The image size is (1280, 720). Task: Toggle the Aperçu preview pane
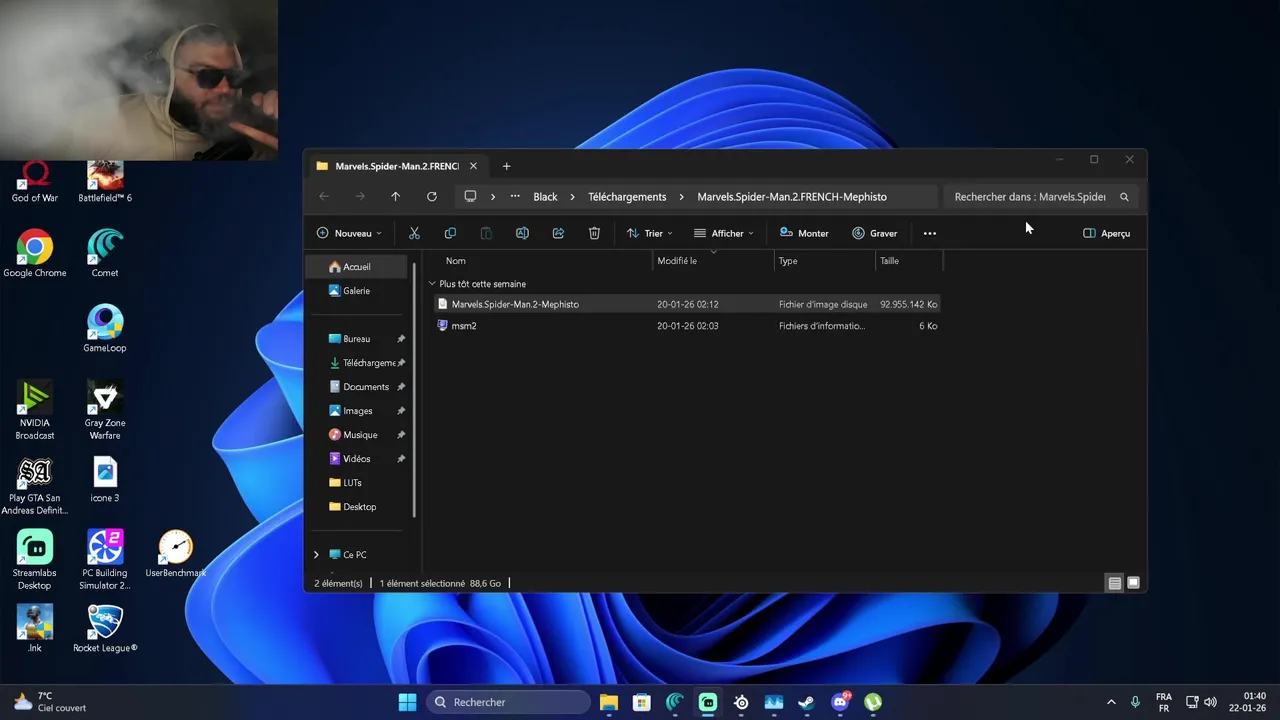click(x=1107, y=233)
